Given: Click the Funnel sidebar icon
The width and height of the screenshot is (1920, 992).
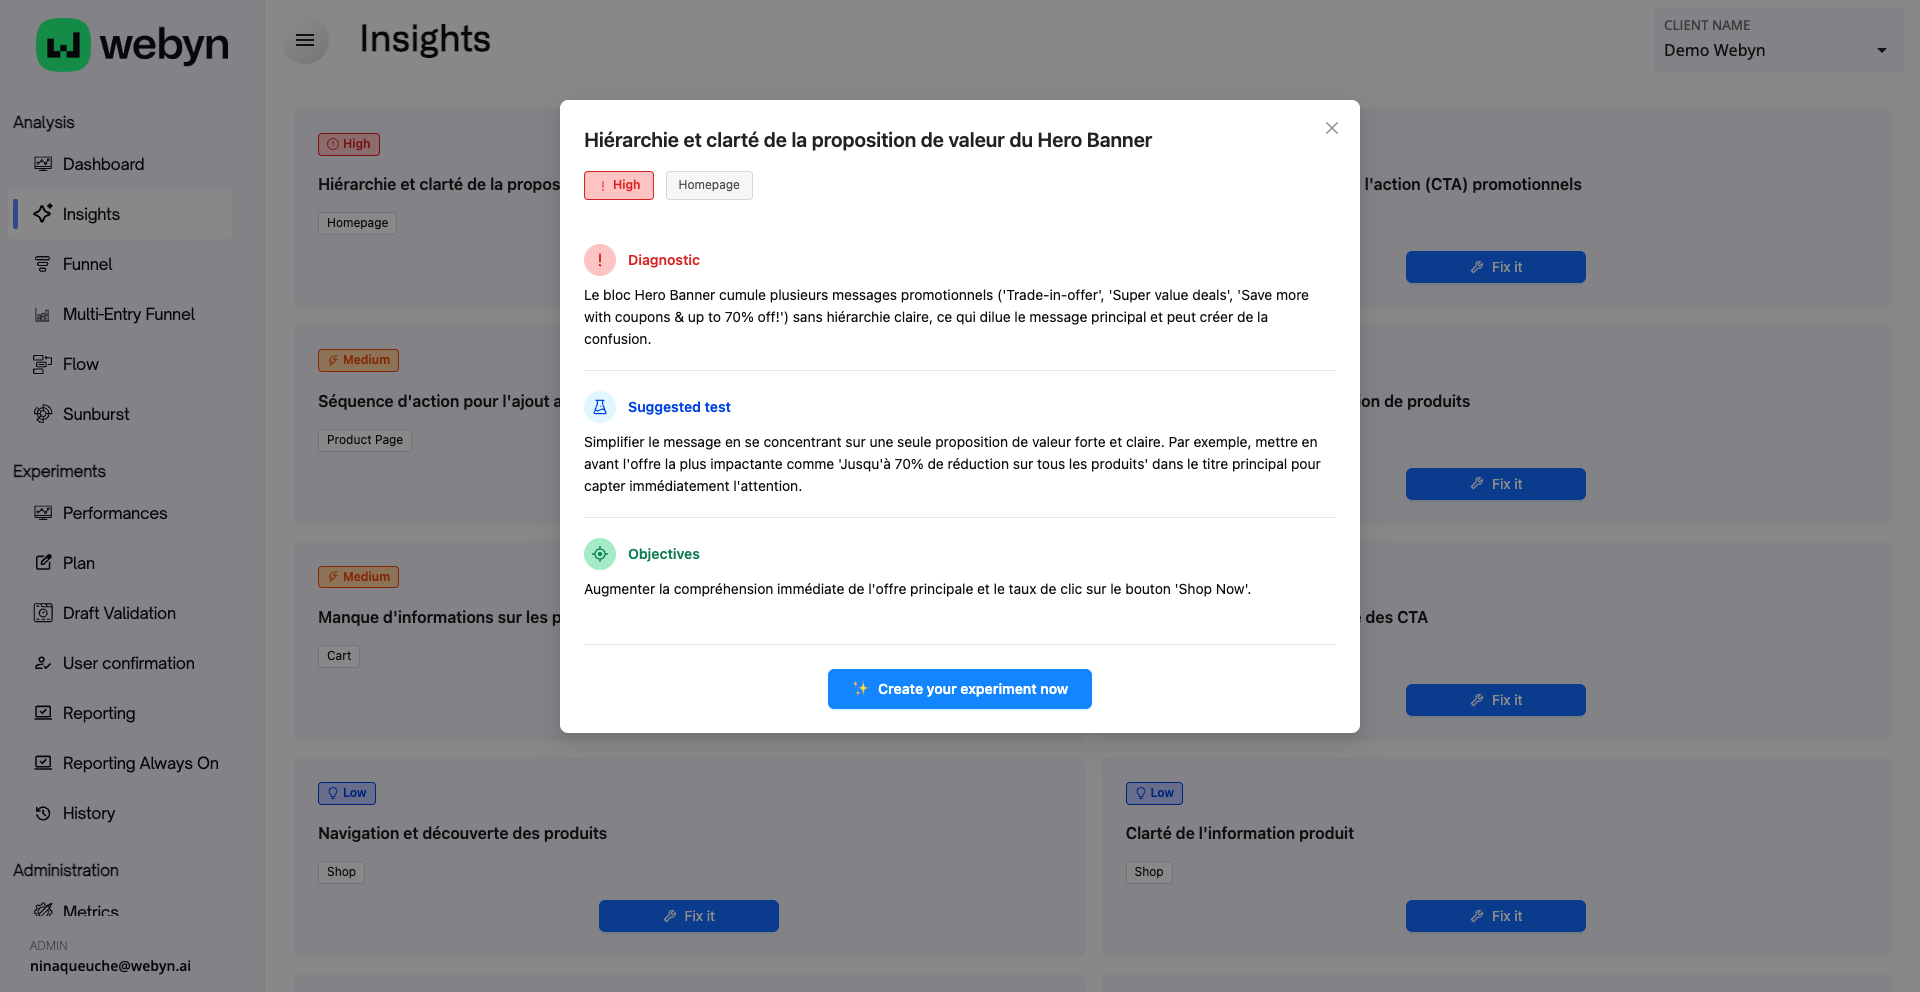Looking at the screenshot, I should 43,264.
